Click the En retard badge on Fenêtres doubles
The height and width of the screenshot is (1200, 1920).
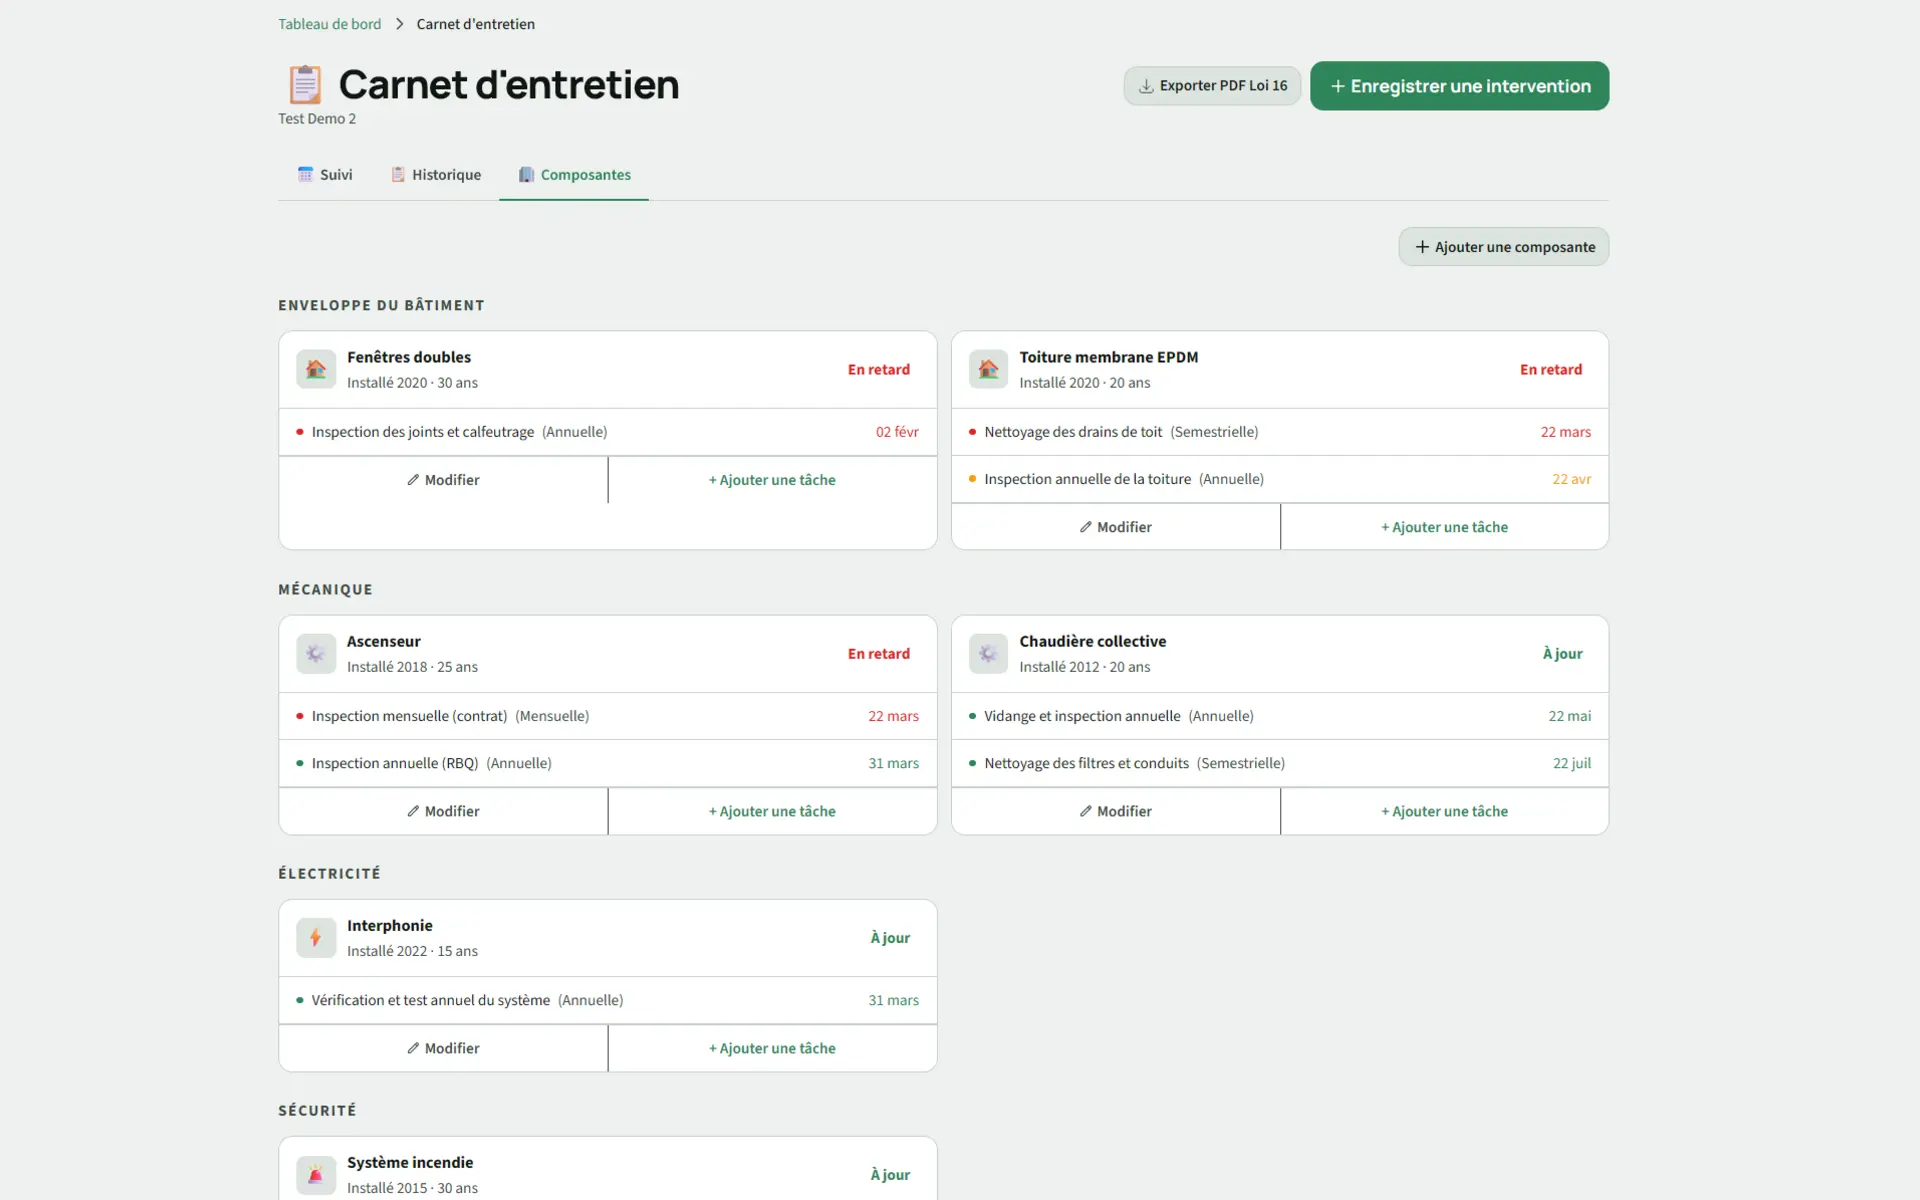click(878, 369)
